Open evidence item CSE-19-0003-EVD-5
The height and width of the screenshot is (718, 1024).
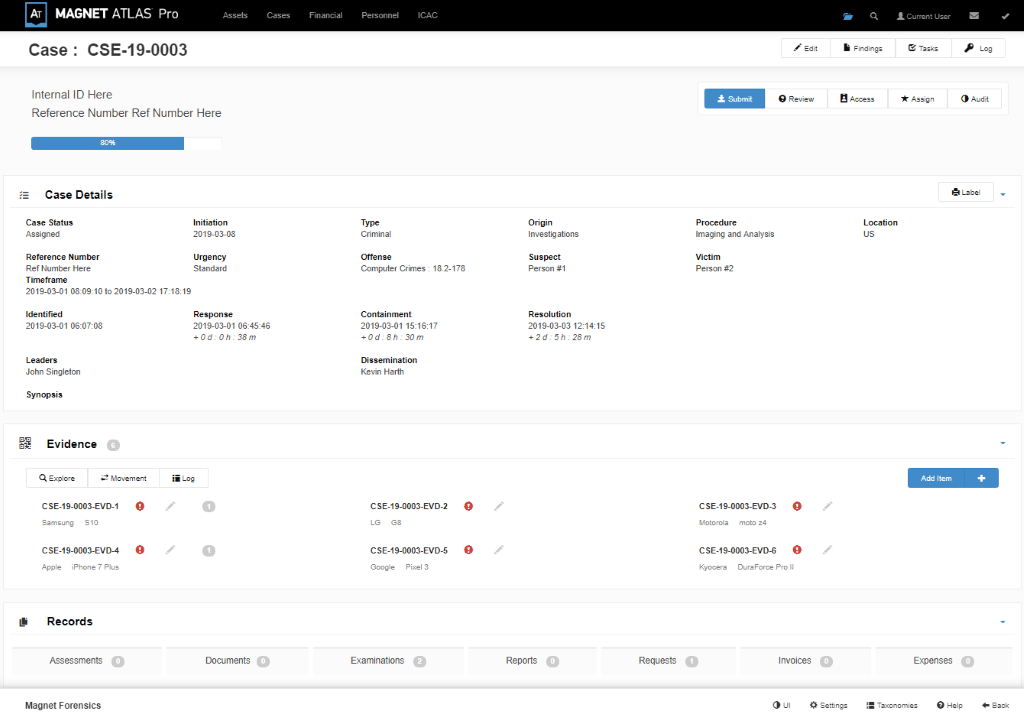tap(409, 551)
